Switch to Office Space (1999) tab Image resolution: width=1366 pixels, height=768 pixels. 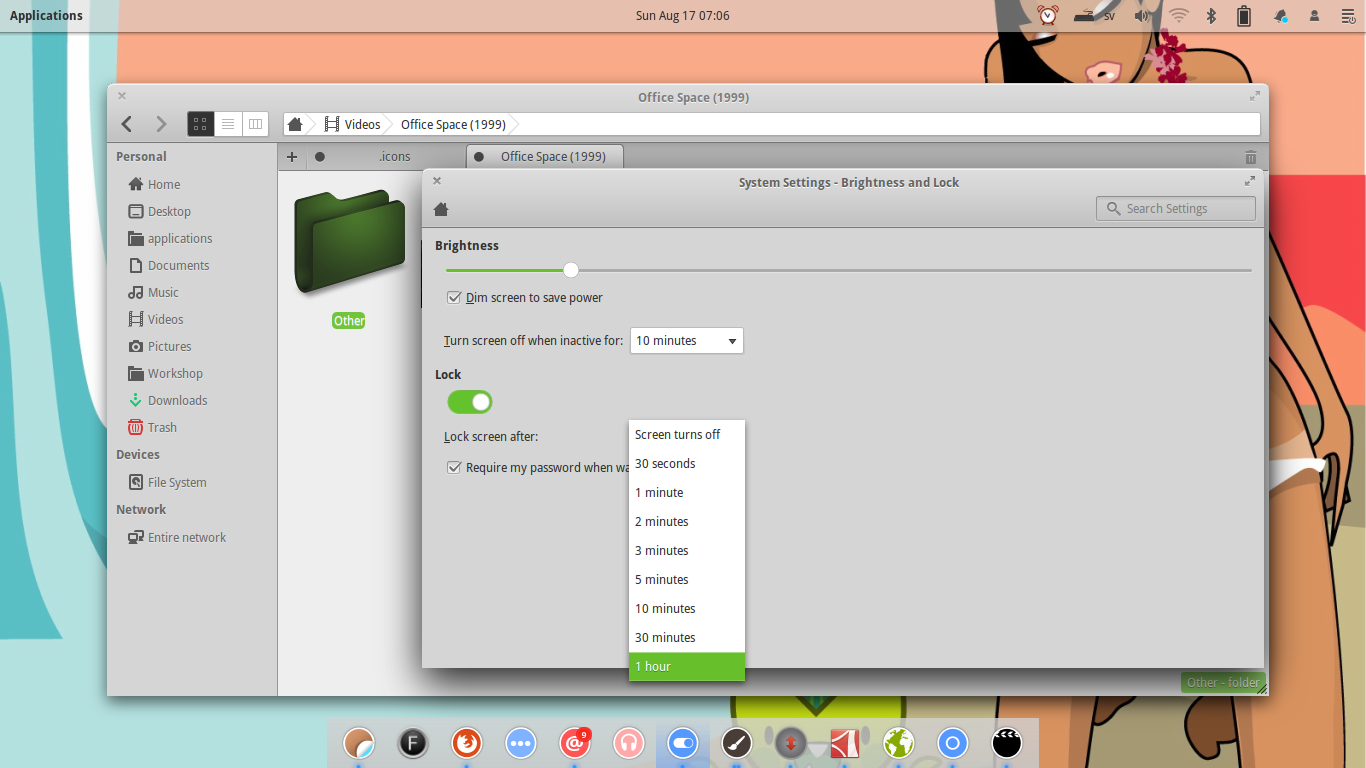tap(545, 156)
